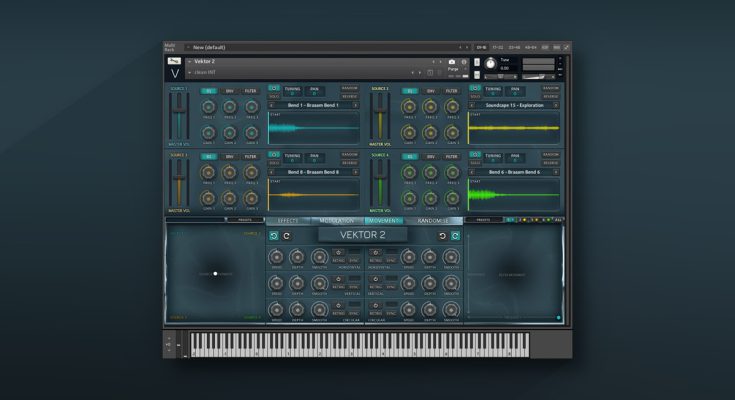This screenshot has width=735, height=400.
Task: Click teal loop-direction icon left of VEKTOR 2
Action: (274, 236)
